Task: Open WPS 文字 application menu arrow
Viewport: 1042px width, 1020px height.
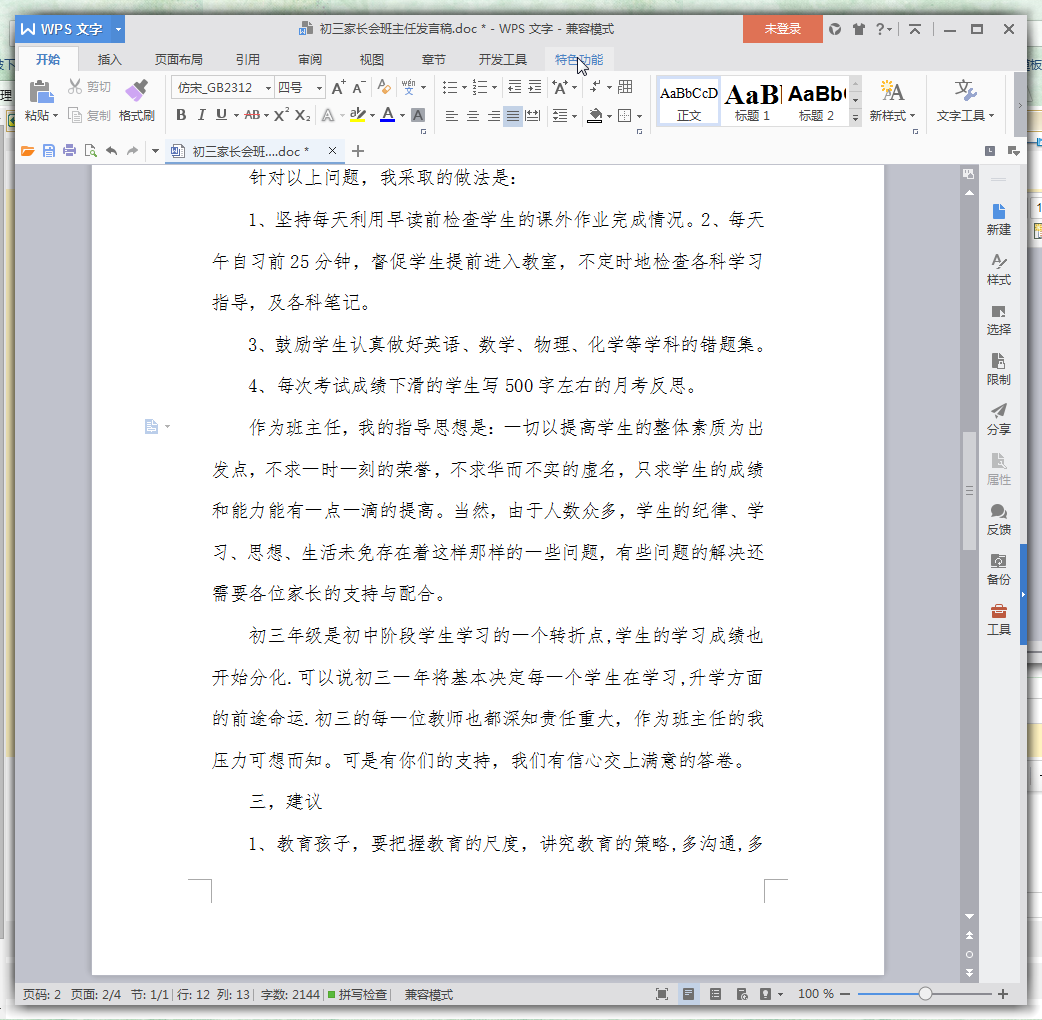Action: tap(118, 29)
